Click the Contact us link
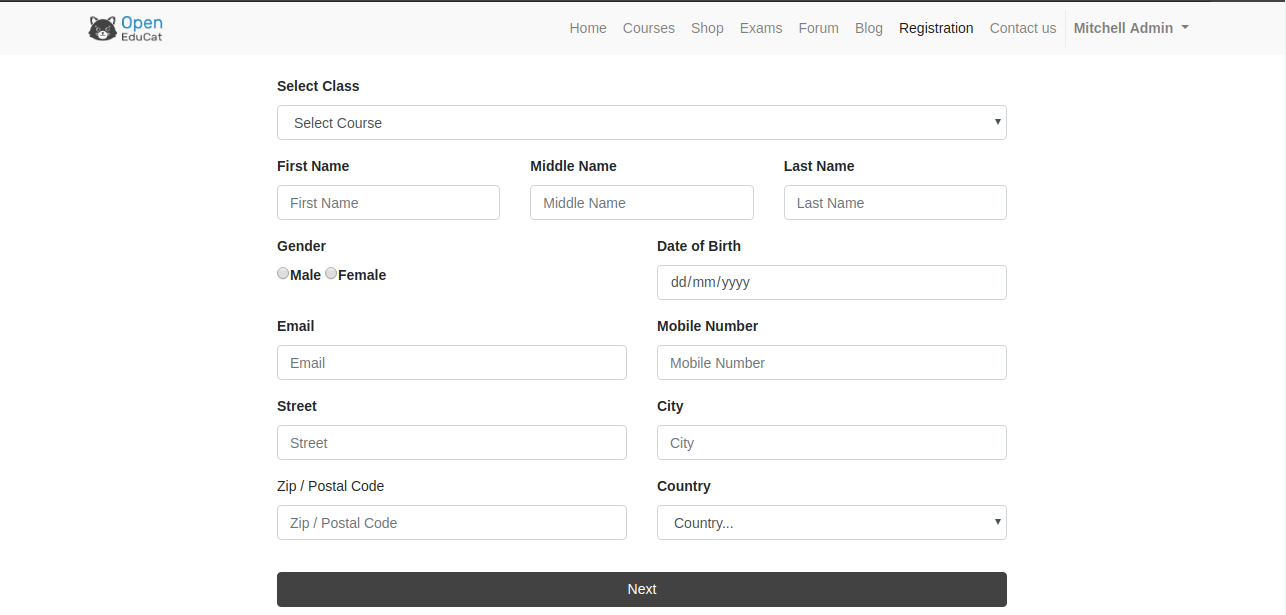The width and height of the screenshot is (1286, 615). tap(1022, 28)
